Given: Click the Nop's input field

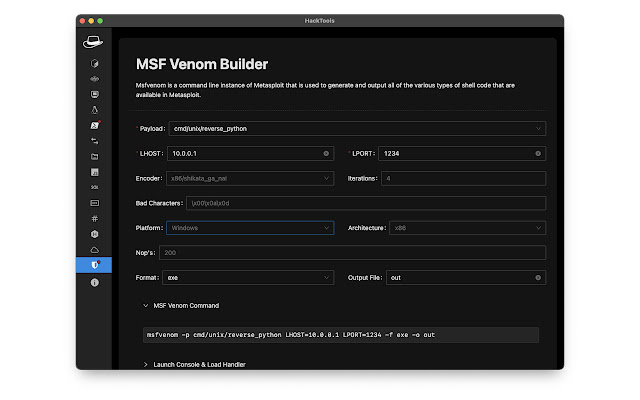Looking at the screenshot, I should pos(352,253).
